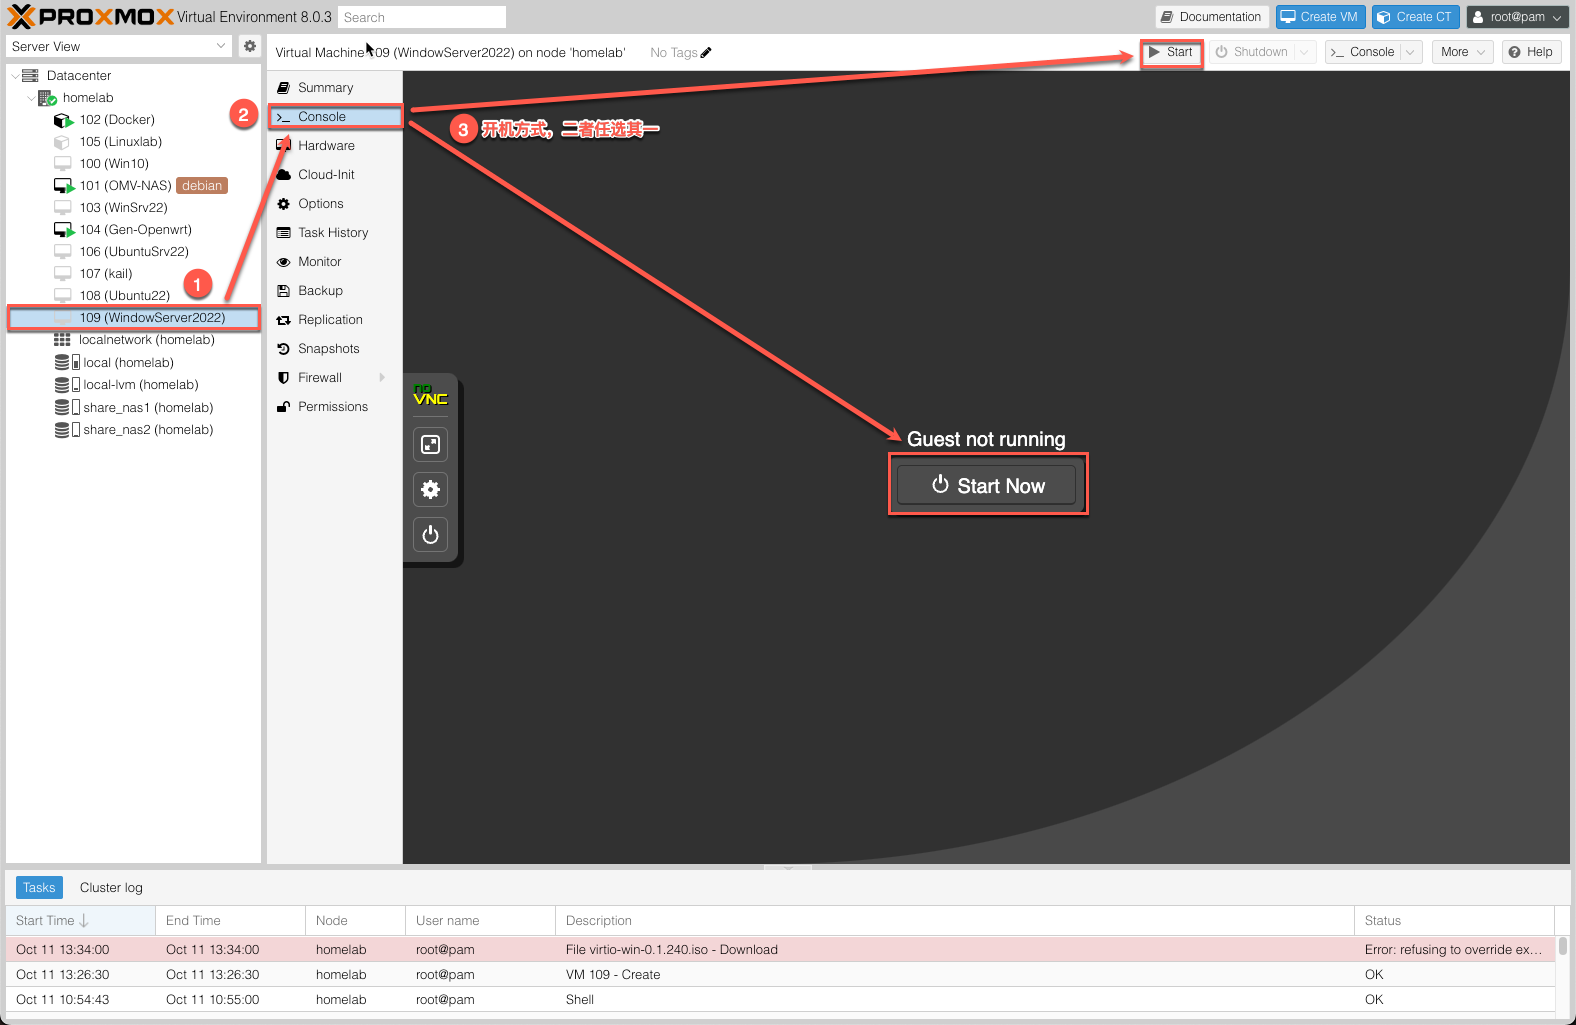Select 106 (UbuntuSrv22) in the tree
1576x1025 pixels.
point(134,252)
